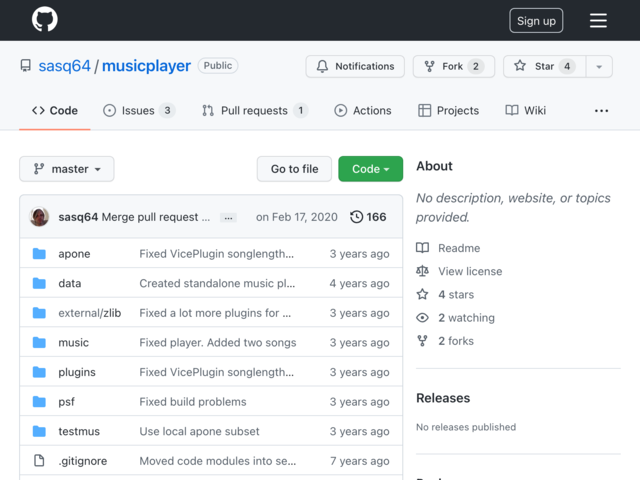Open the data folder

coord(70,283)
